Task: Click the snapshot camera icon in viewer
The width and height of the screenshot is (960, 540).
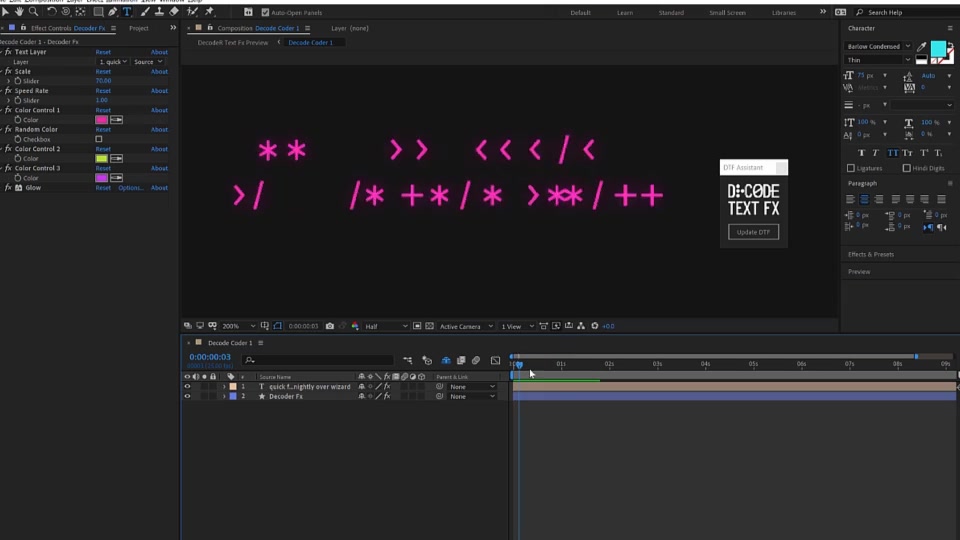Action: click(x=330, y=326)
